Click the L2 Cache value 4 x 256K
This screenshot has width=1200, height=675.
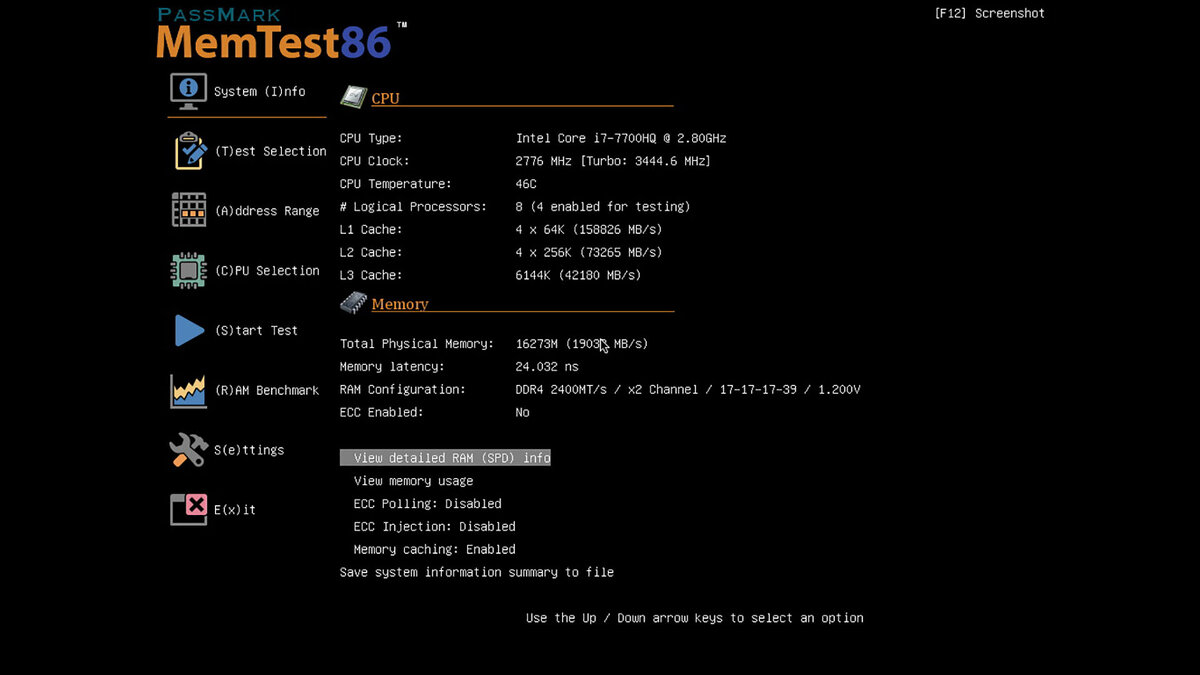(x=589, y=253)
